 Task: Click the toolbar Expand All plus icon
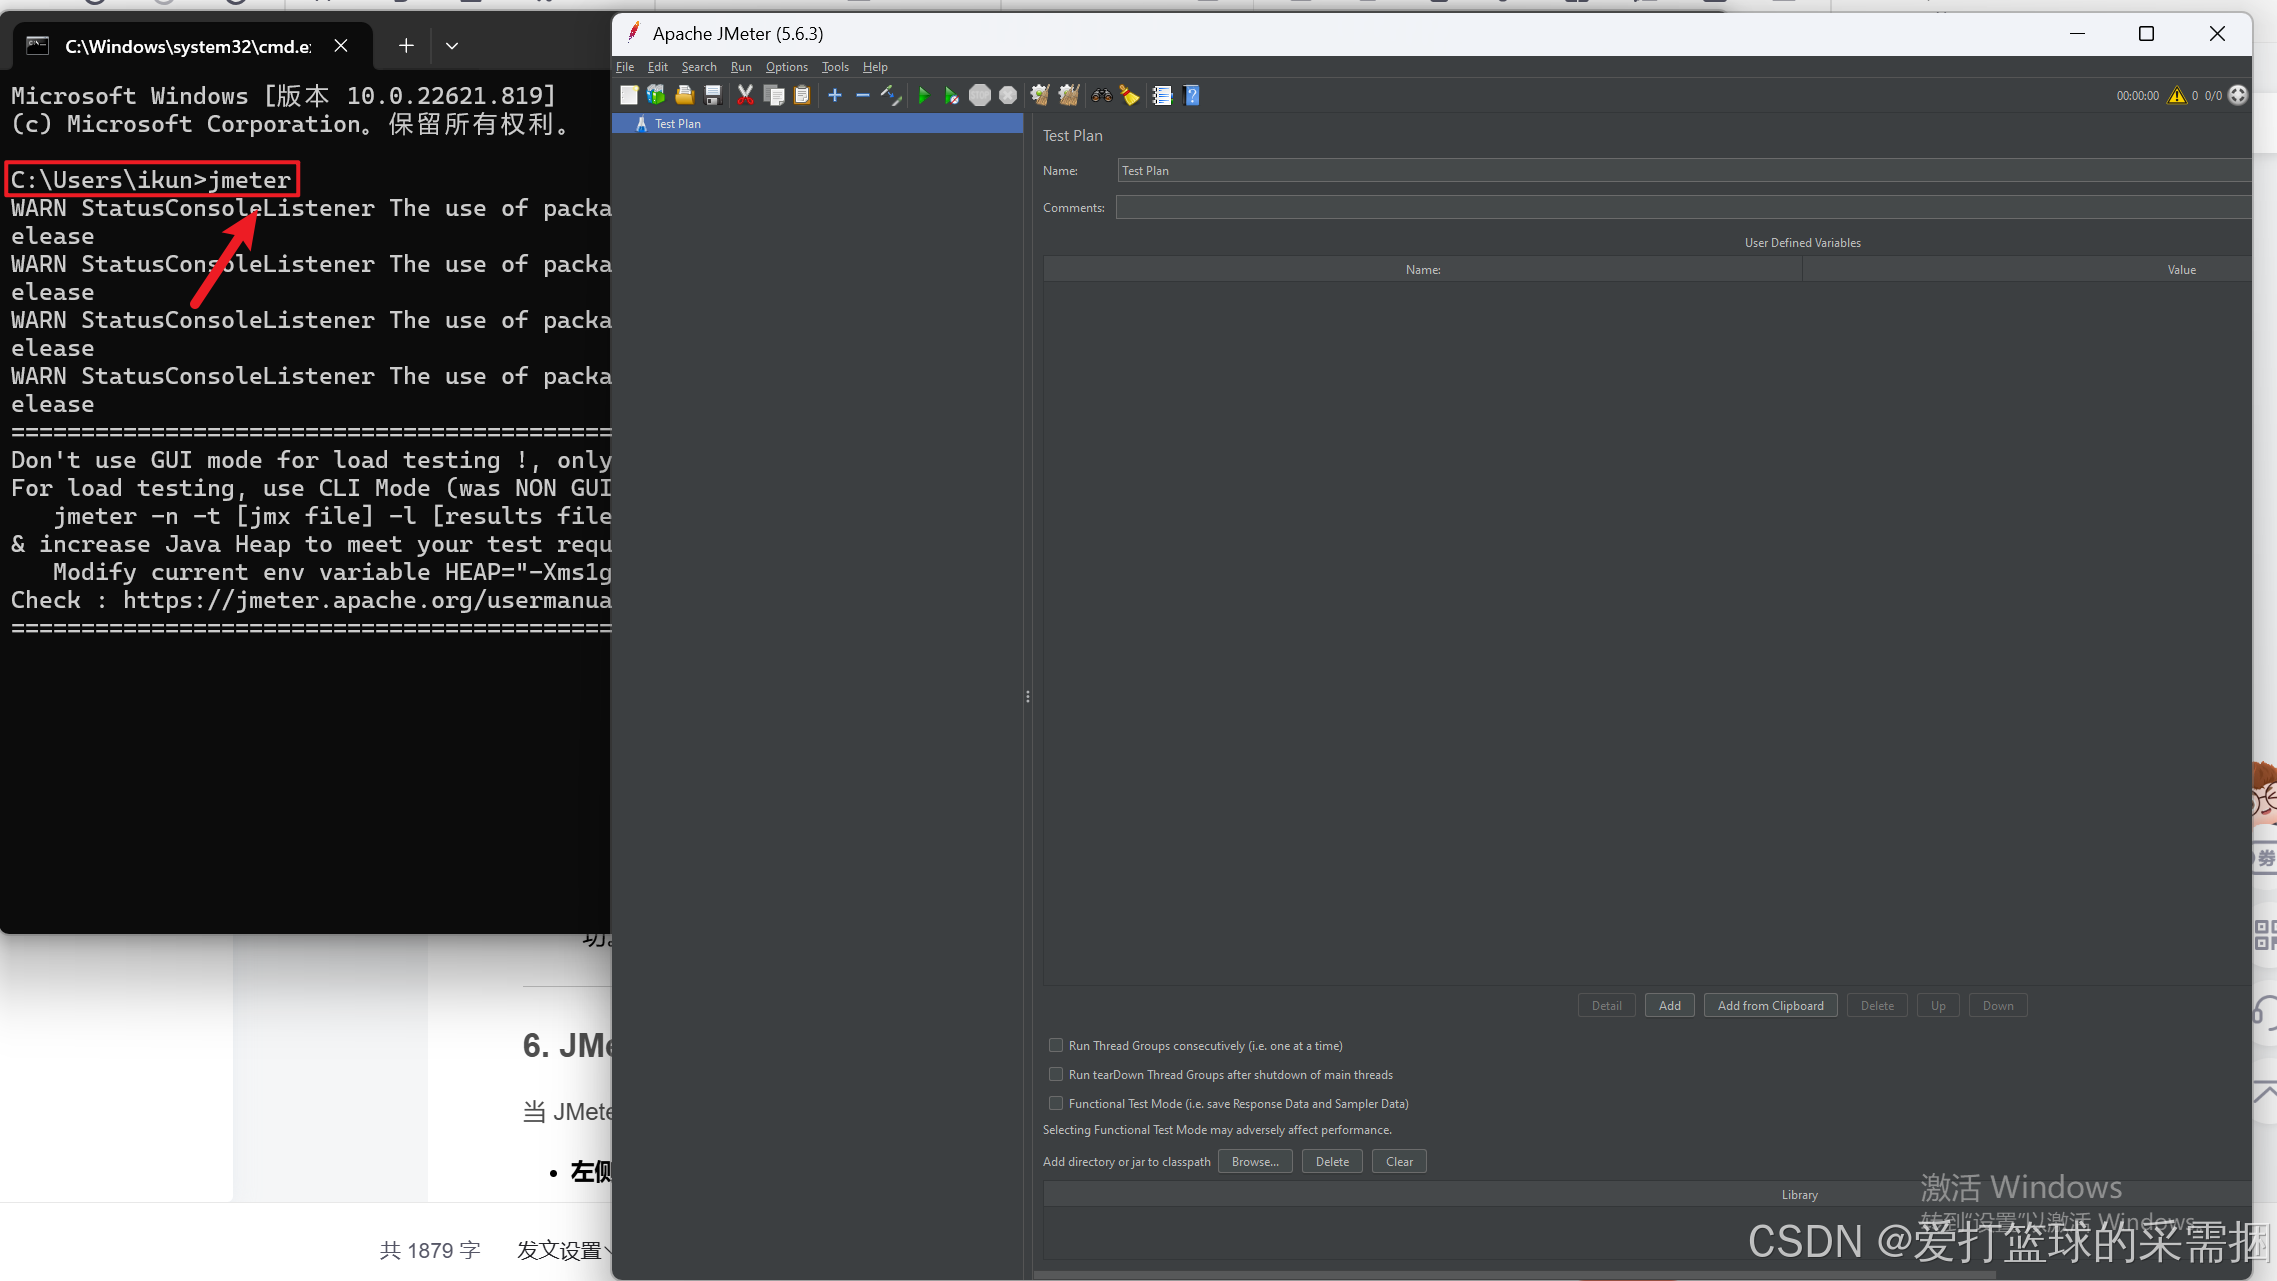tap(835, 95)
